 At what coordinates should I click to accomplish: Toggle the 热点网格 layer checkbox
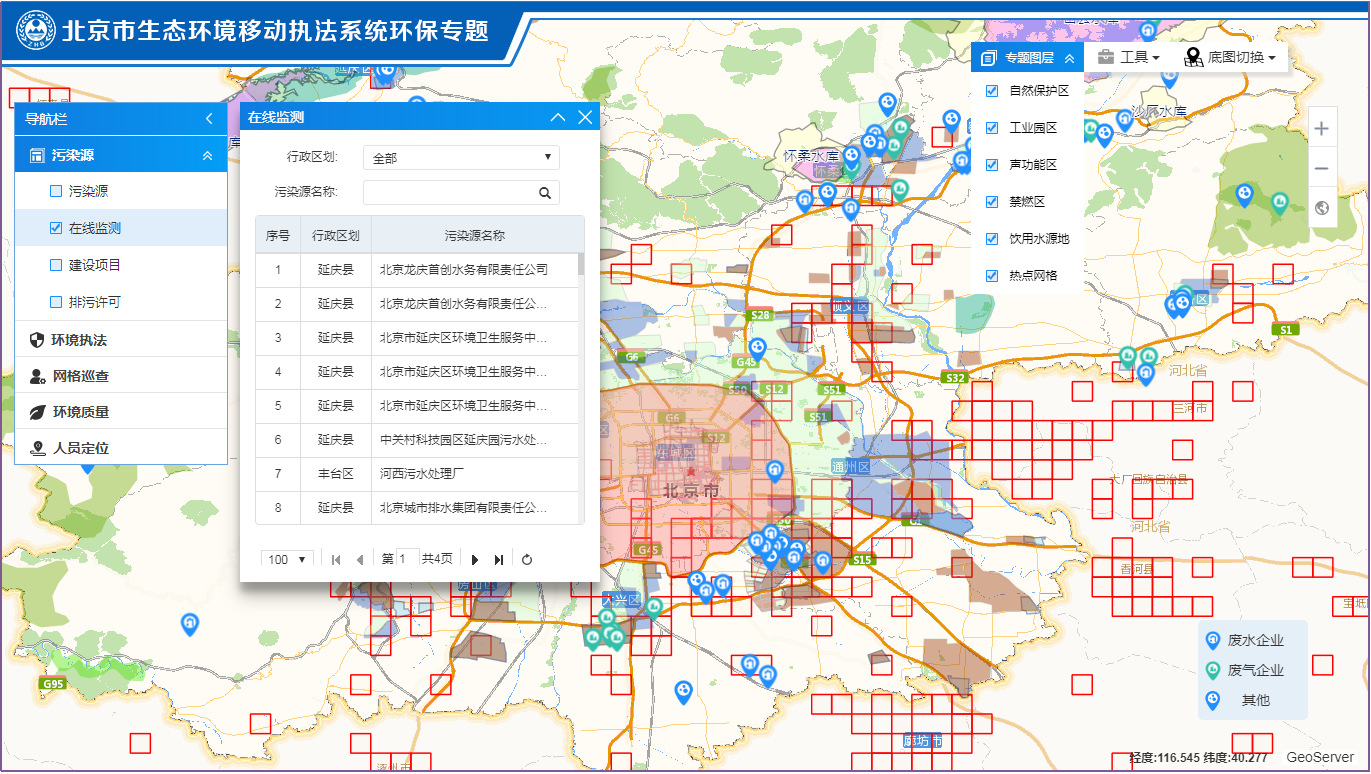click(x=992, y=276)
